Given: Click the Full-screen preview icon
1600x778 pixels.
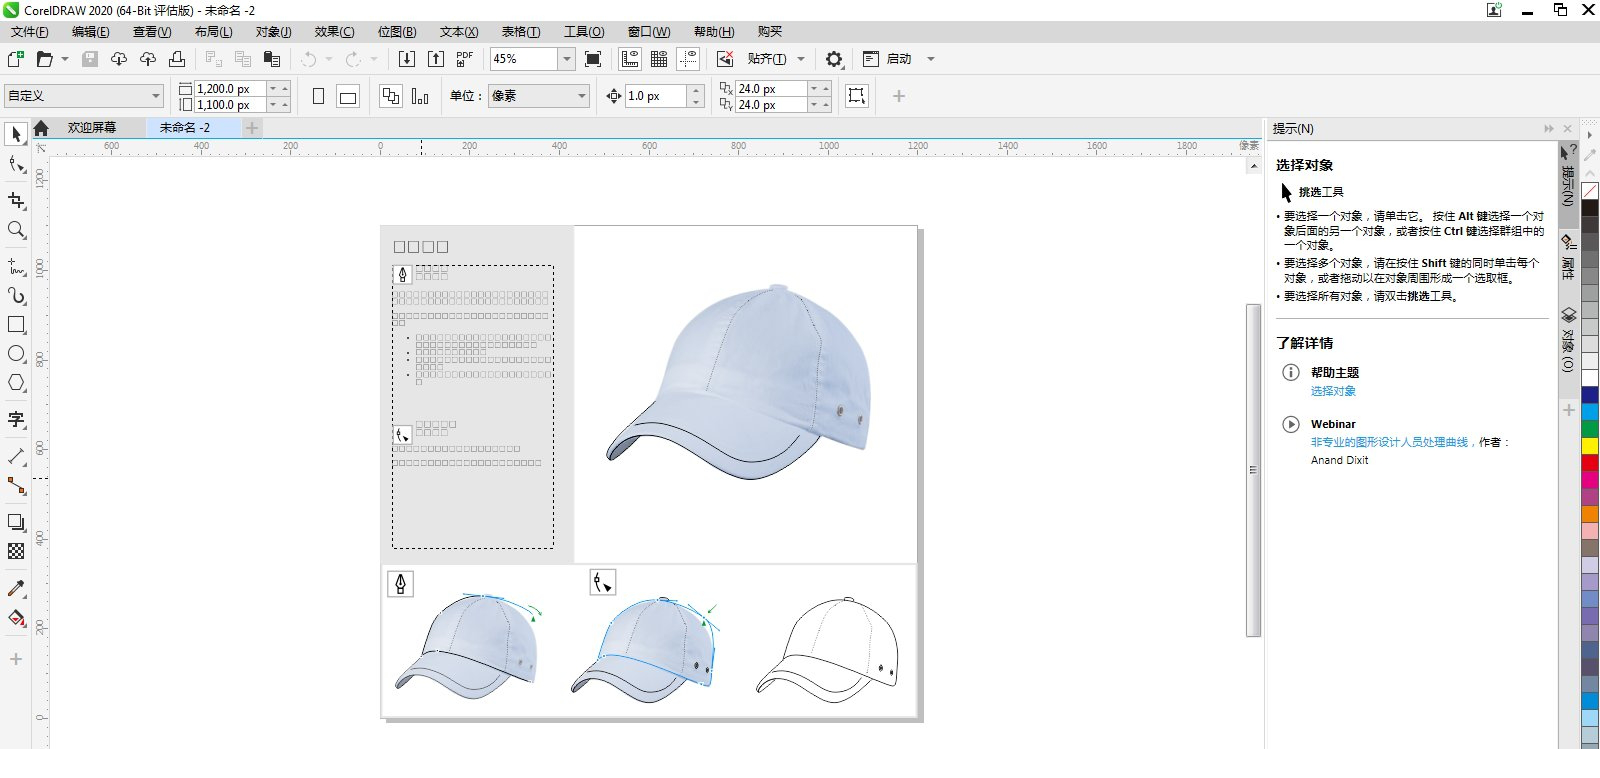Looking at the screenshot, I should [x=593, y=59].
